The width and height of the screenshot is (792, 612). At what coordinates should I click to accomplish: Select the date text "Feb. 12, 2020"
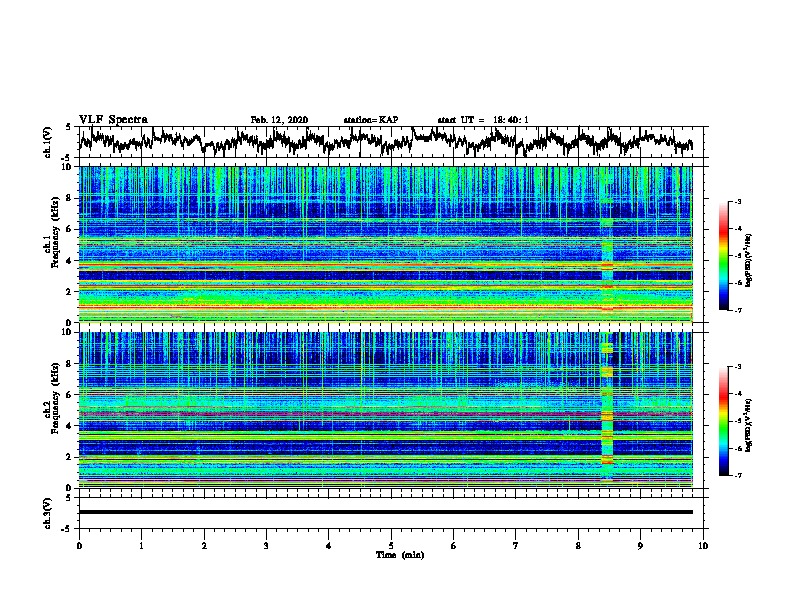[x=279, y=120]
